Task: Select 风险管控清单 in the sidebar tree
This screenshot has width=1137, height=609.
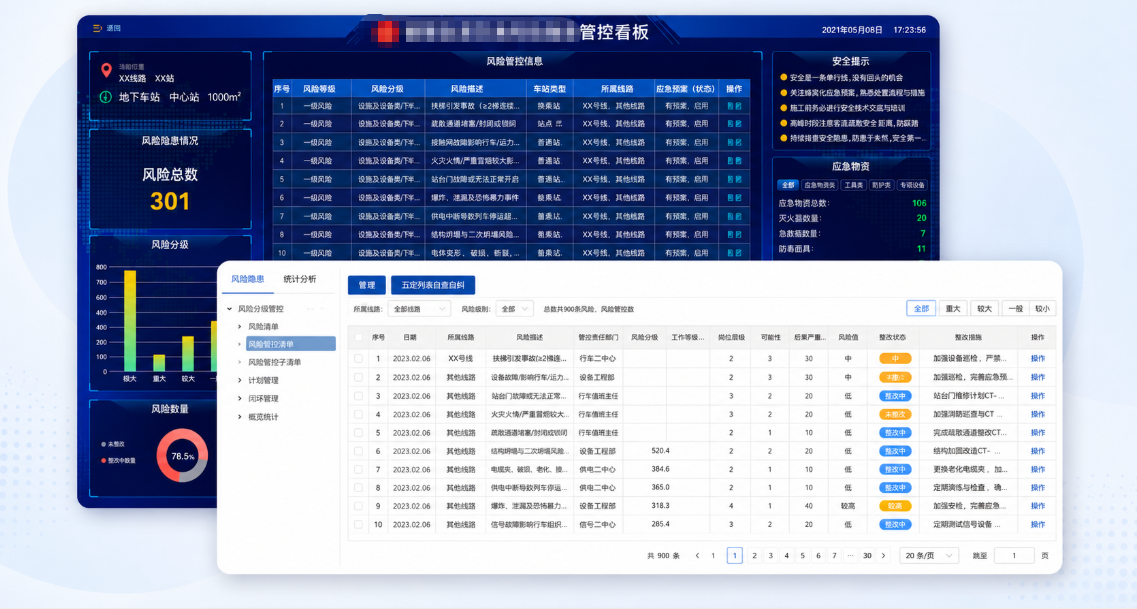Action: [x=289, y=344]
